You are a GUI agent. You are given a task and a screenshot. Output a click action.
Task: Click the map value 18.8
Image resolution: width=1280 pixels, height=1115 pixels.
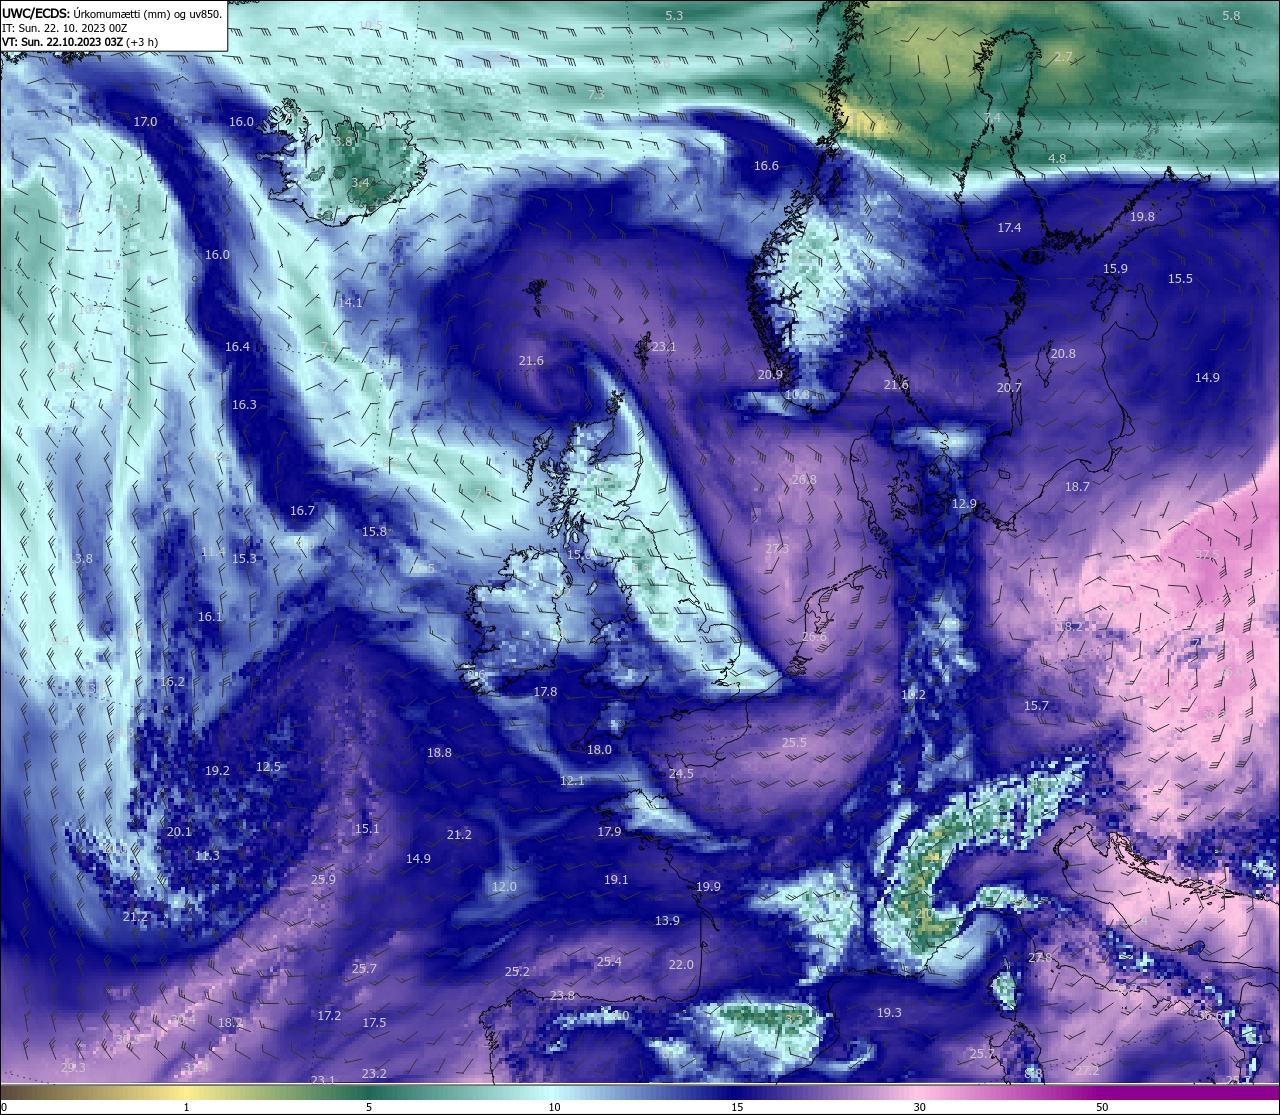(x=439, y=753)
